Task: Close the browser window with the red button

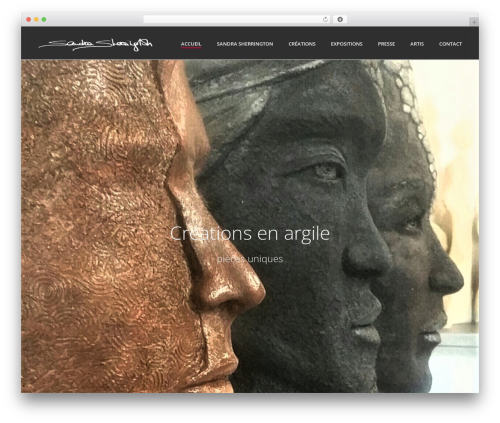Action: [x=29, y=20]
